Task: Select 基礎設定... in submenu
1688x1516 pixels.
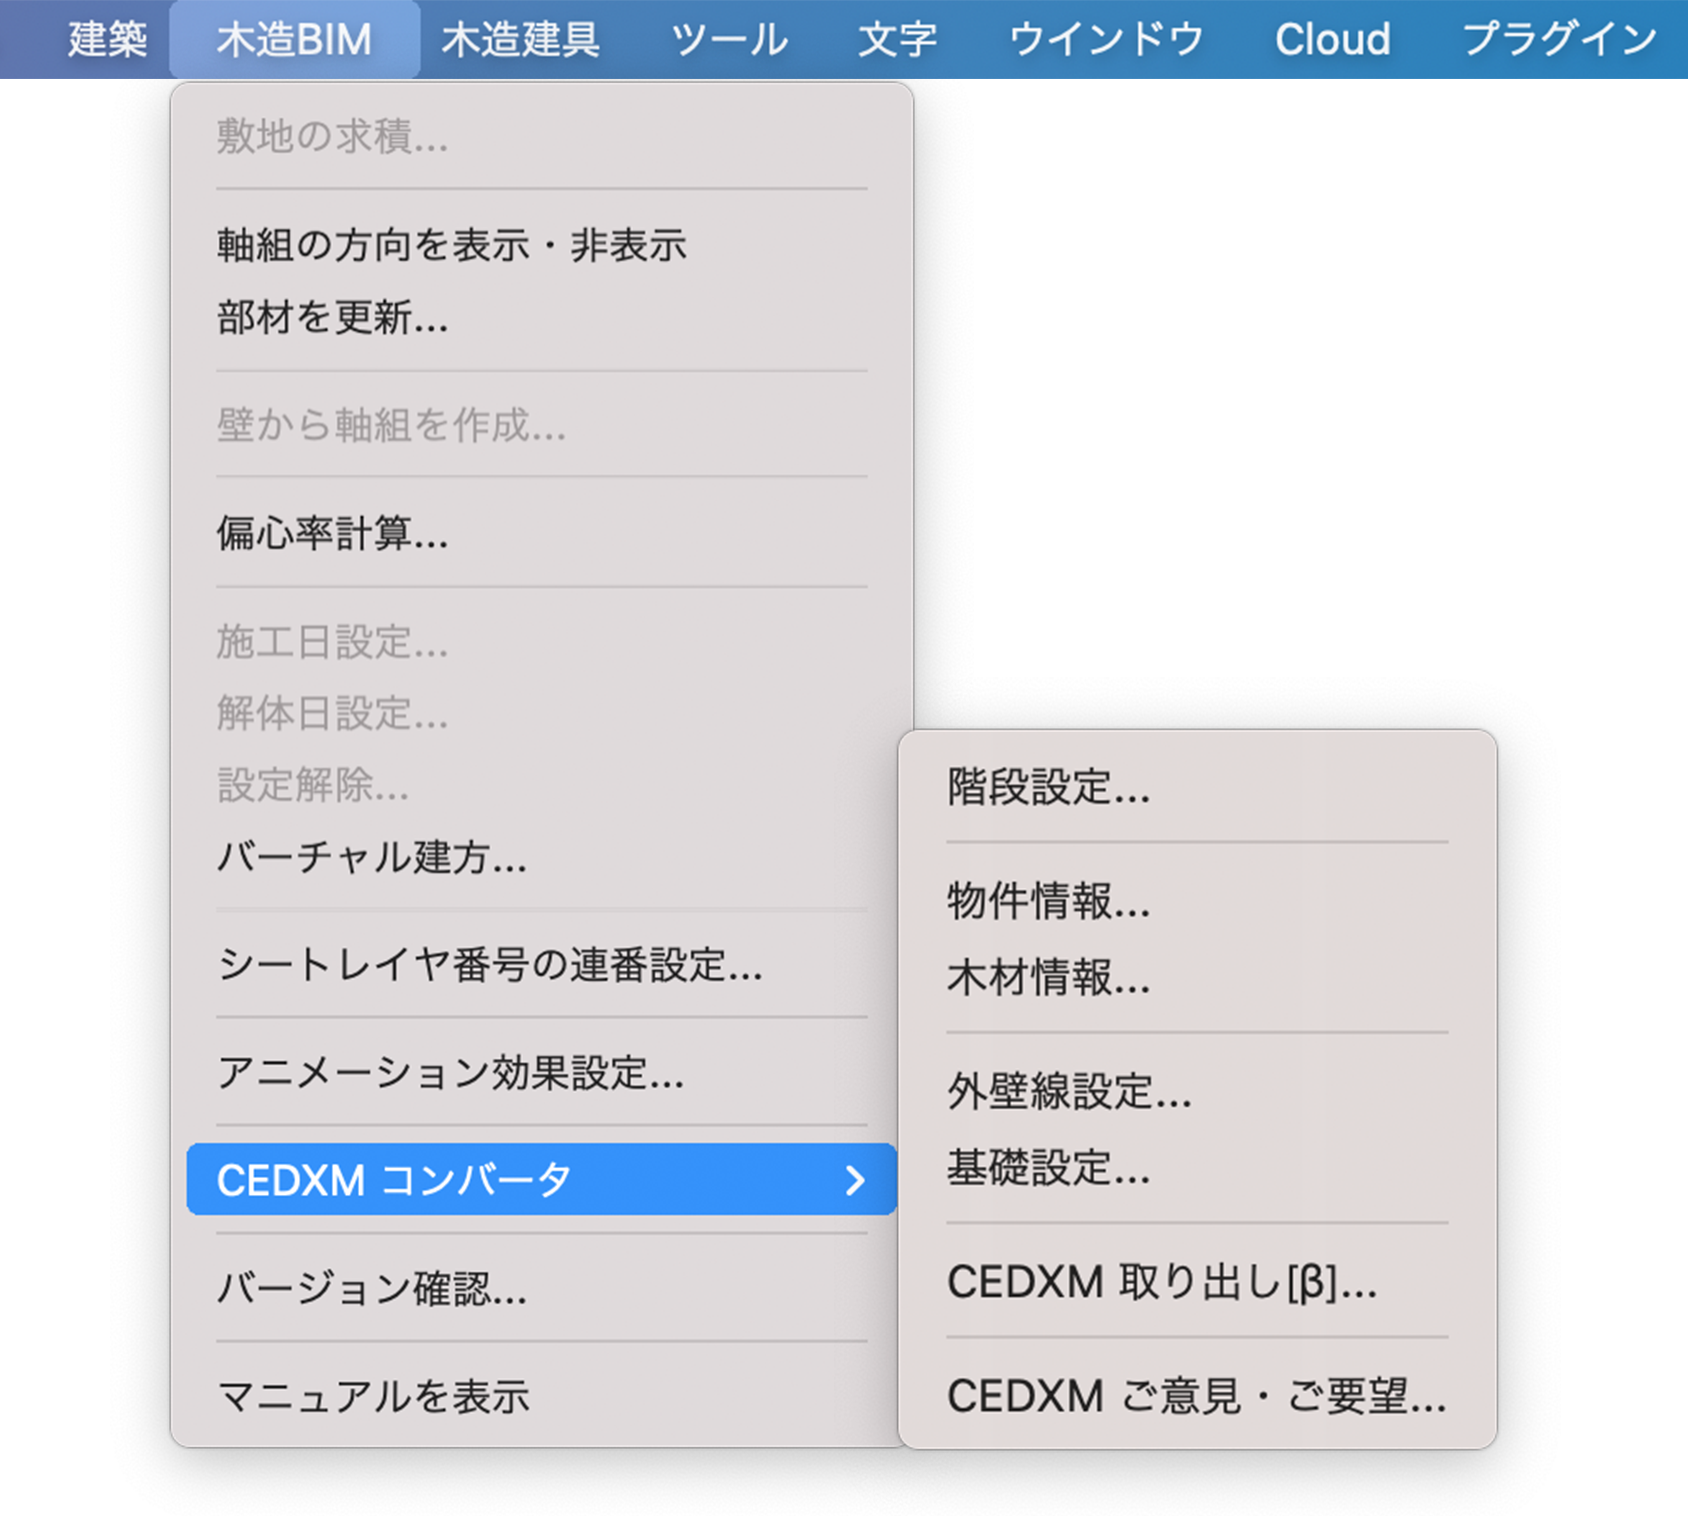Action: (1197, 1167)
